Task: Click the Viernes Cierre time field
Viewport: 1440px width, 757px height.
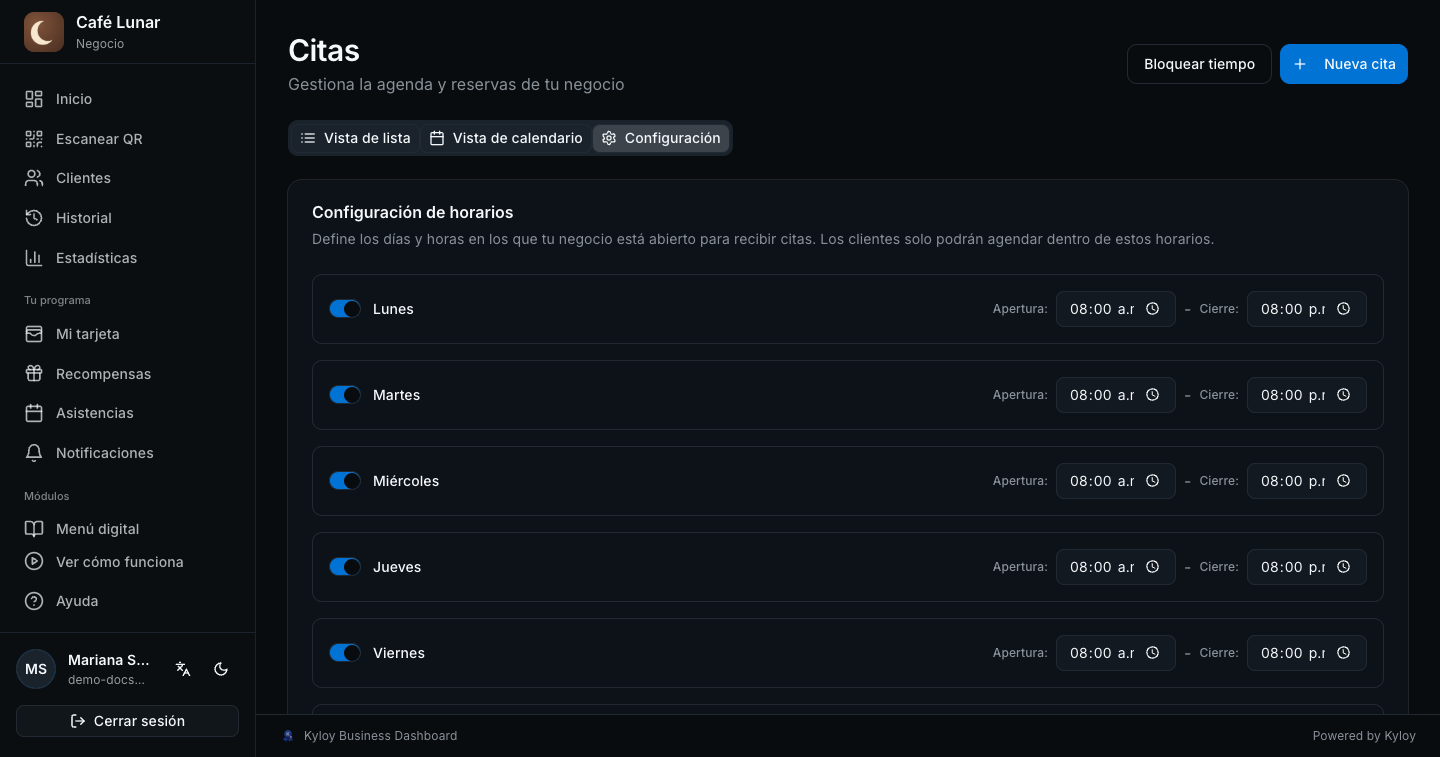Action: coord(1307,653)
